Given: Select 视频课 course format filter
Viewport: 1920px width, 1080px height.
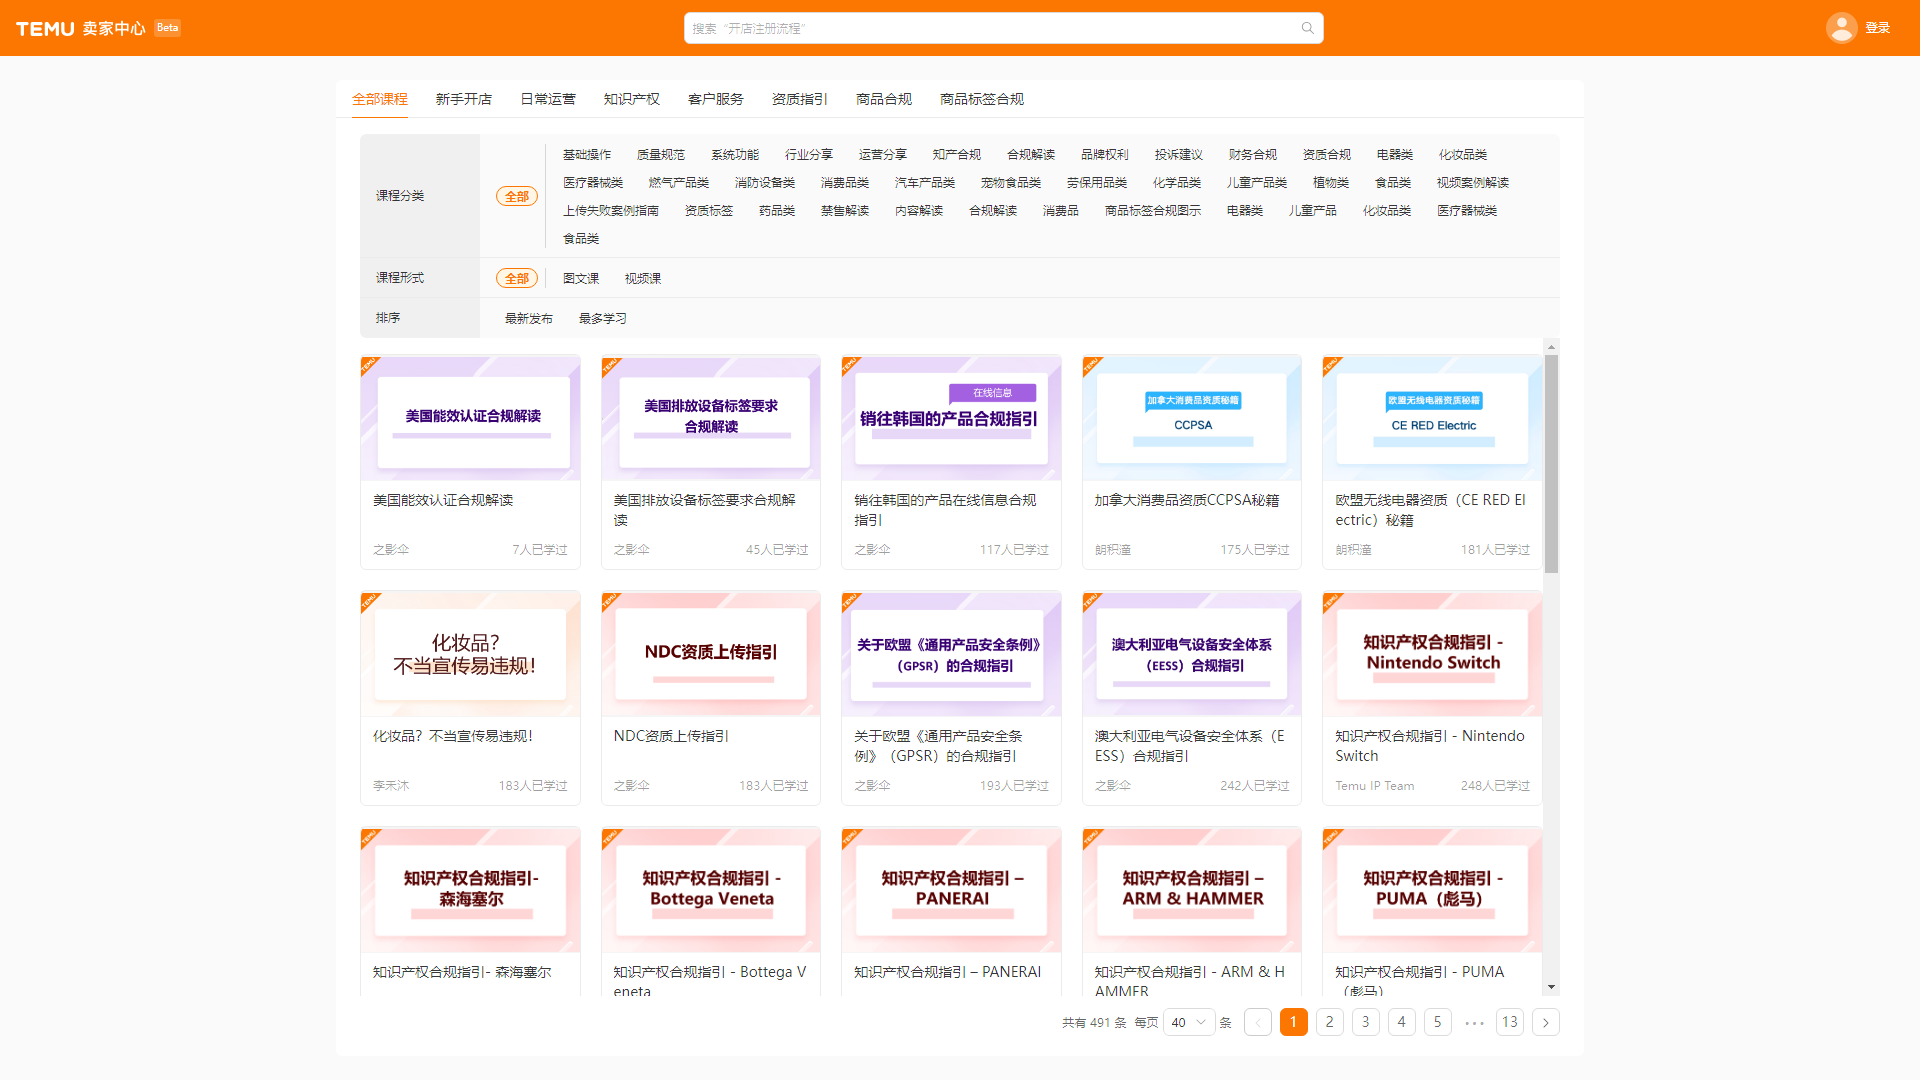Looking at the screenshot, I should click(x=642, y=278).
